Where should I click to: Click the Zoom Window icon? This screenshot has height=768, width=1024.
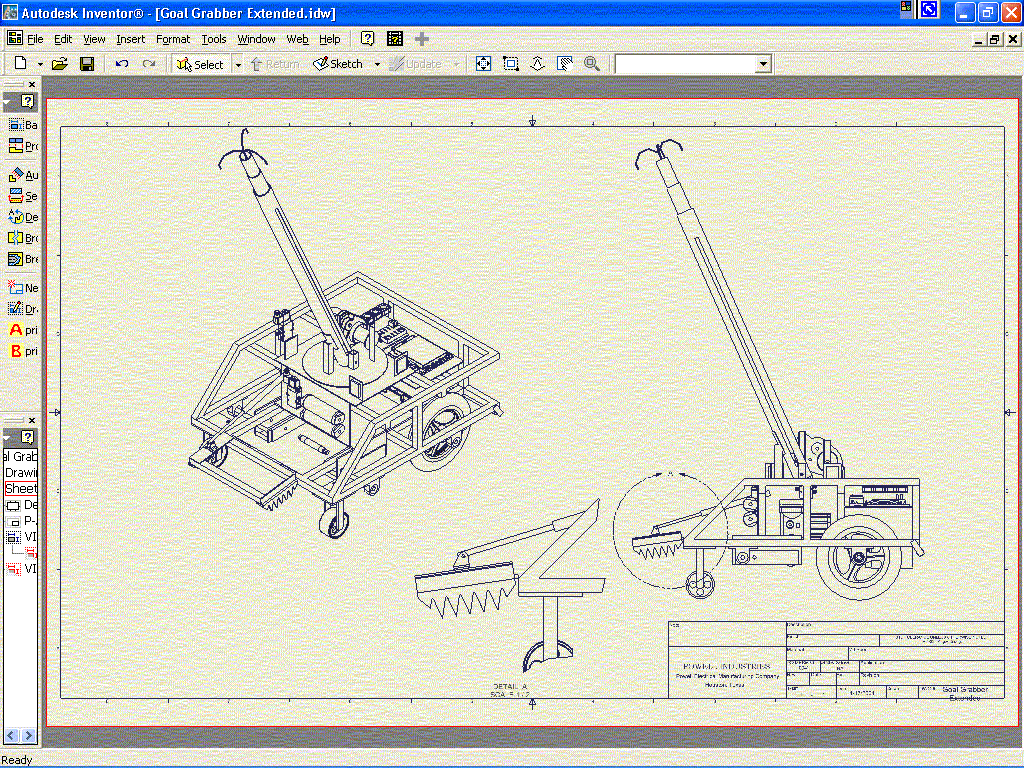point(511,63)
